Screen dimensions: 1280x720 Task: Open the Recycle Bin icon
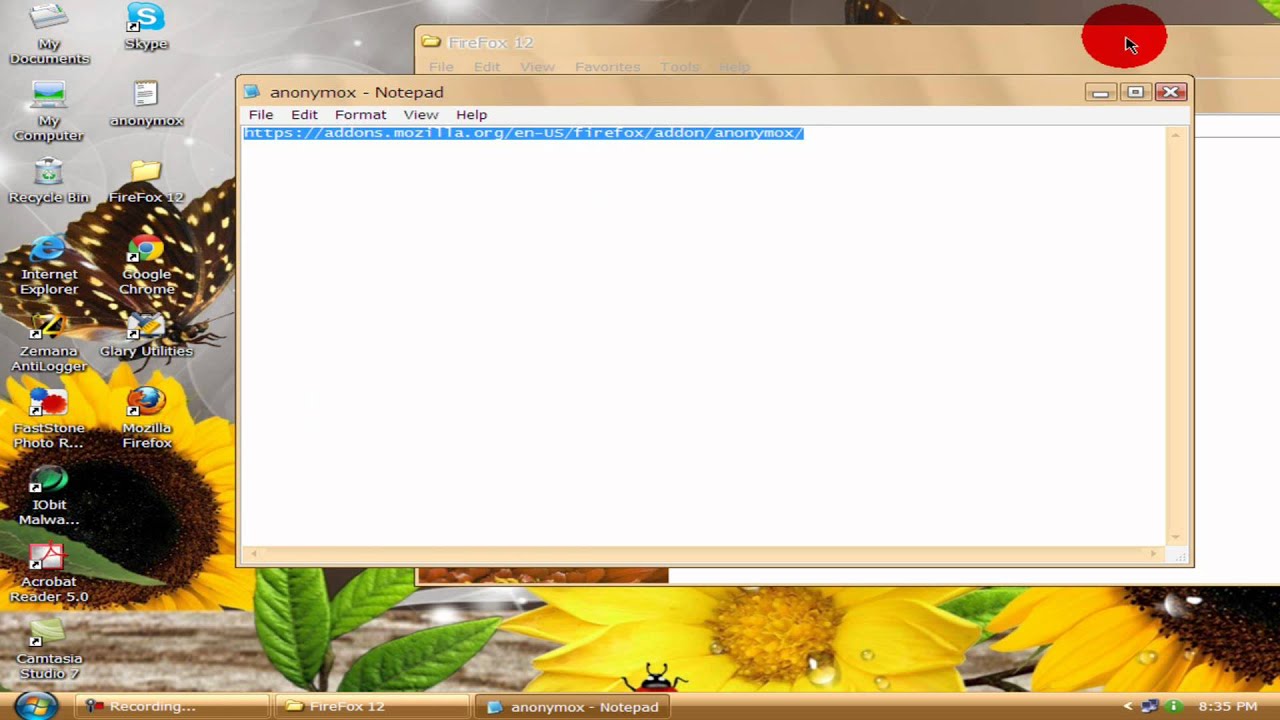pos(48,181)
